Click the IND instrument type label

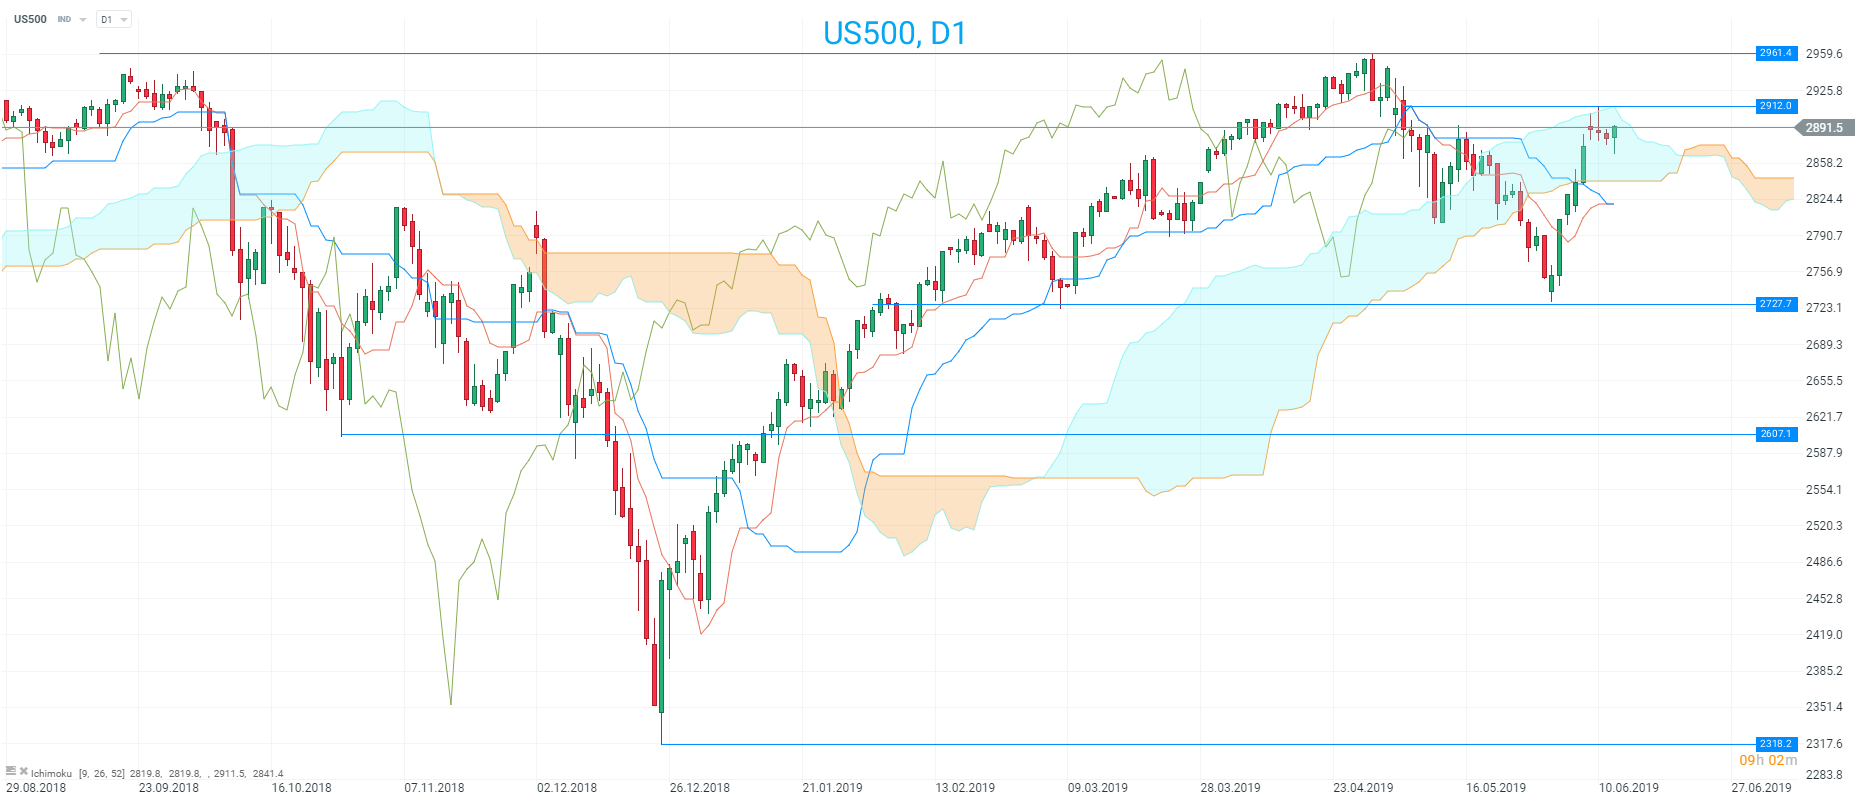tap(64, 20)
